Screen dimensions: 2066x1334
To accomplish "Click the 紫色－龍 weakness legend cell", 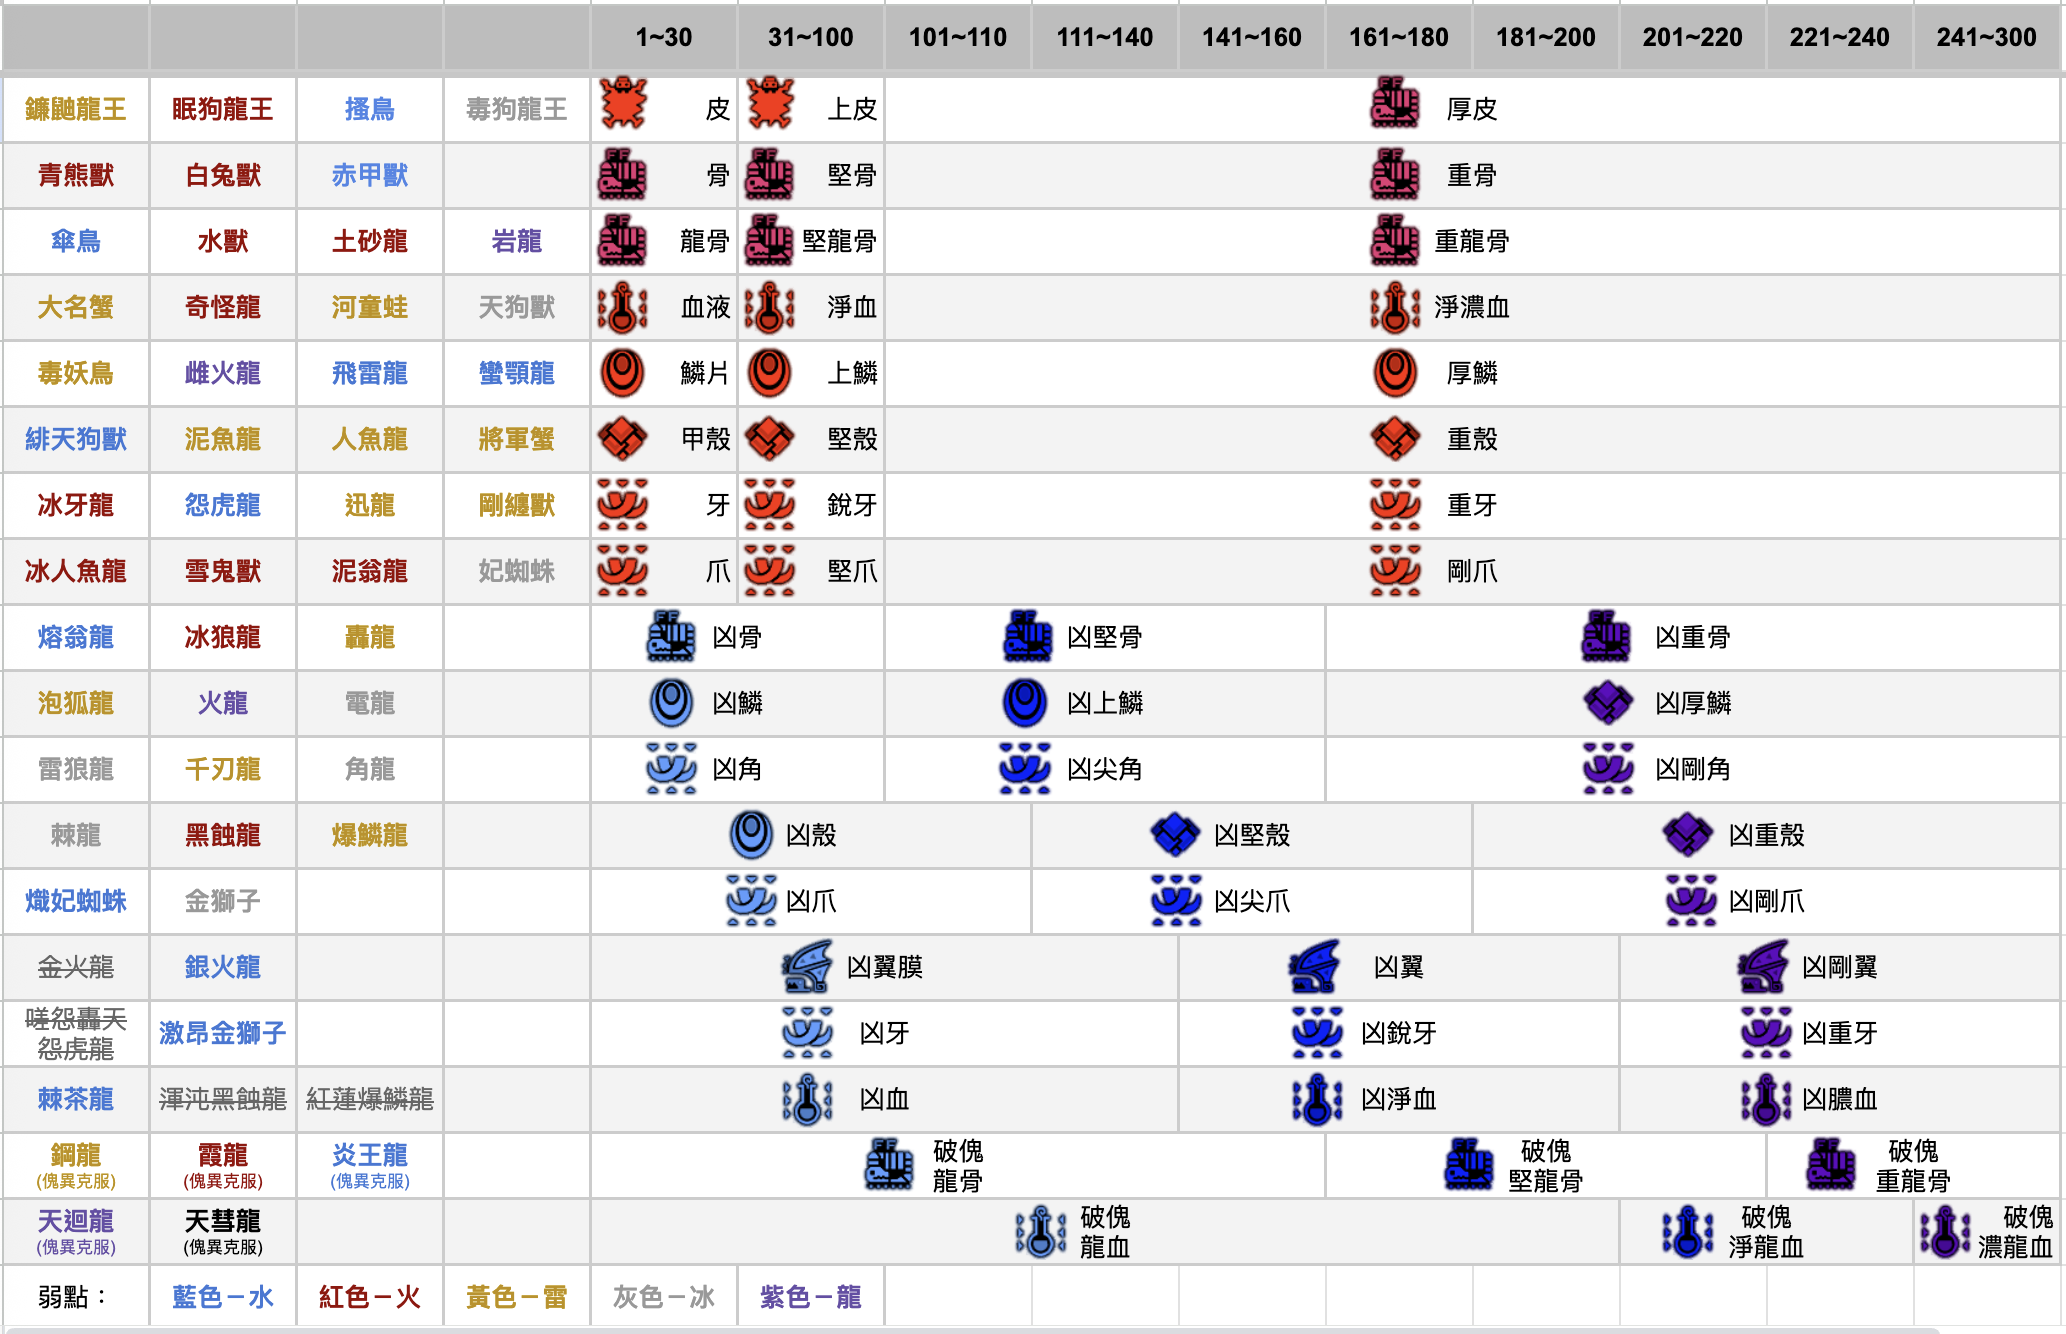I will pyautogui.click(x=811, y=1297).
